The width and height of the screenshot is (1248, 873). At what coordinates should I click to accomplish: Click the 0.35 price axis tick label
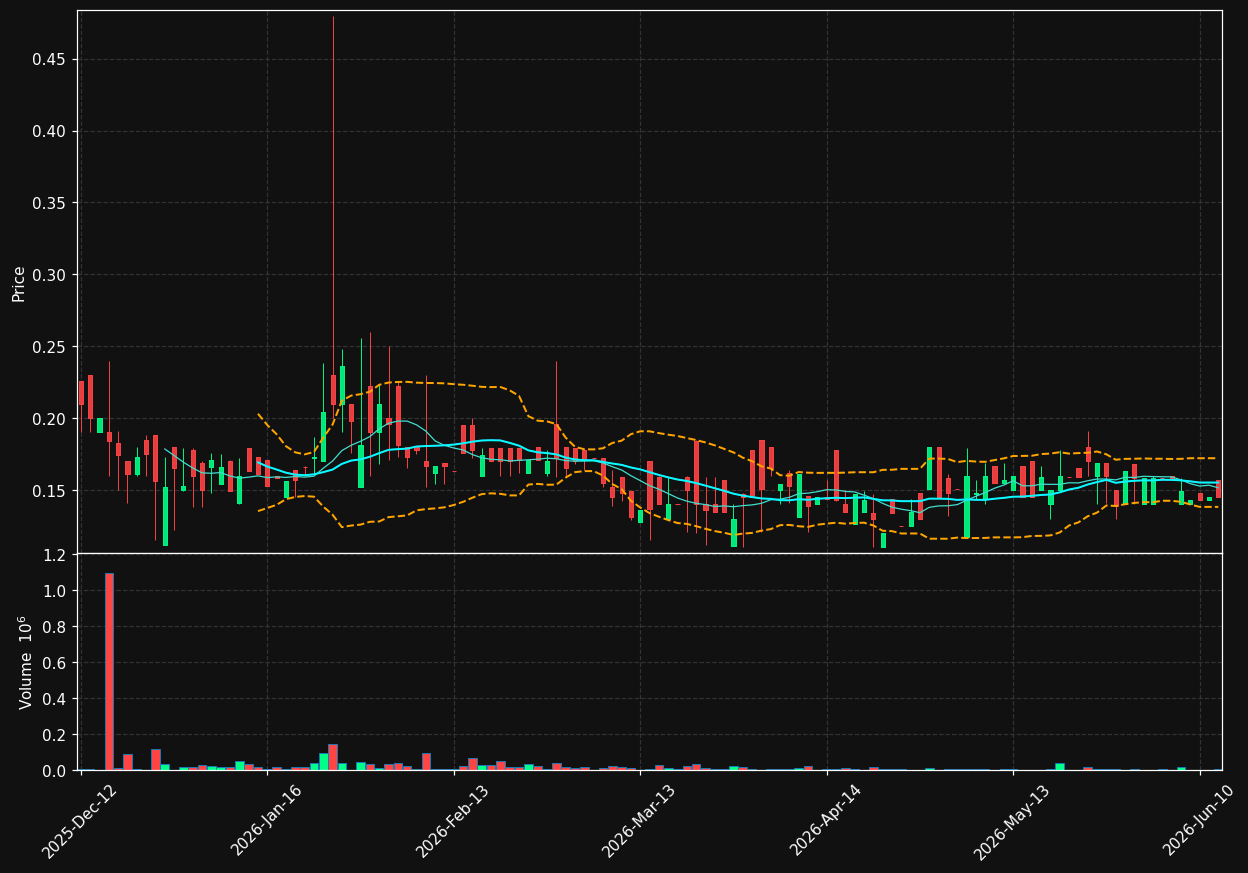[x=49, y=203]
